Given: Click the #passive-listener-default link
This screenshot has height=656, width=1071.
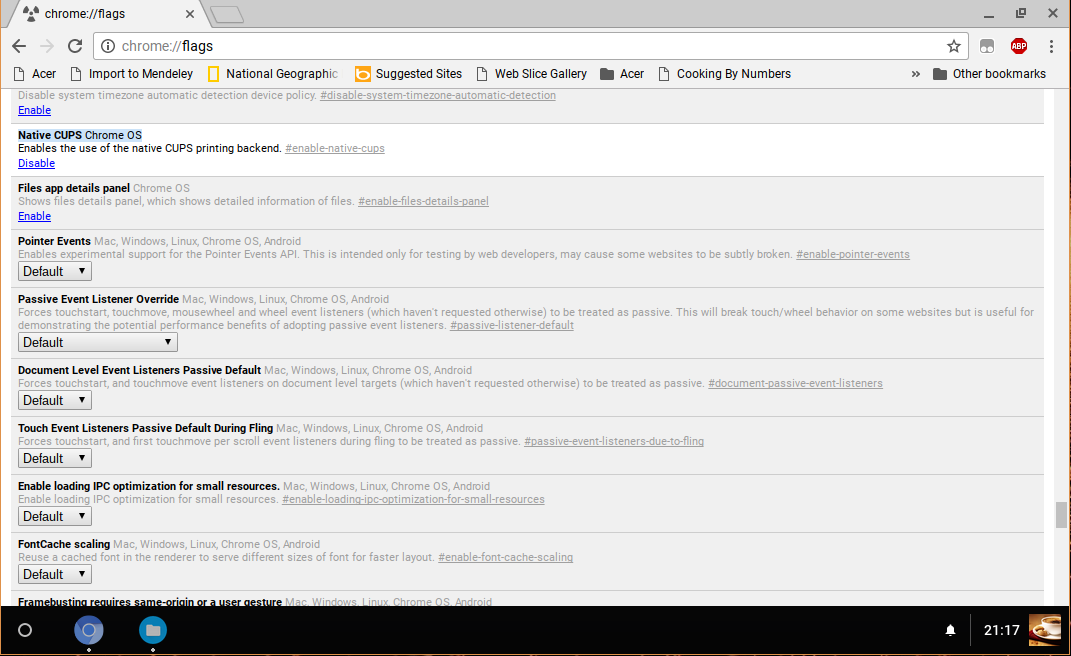Looking at the screenshot, I should [x=511, y=325].
